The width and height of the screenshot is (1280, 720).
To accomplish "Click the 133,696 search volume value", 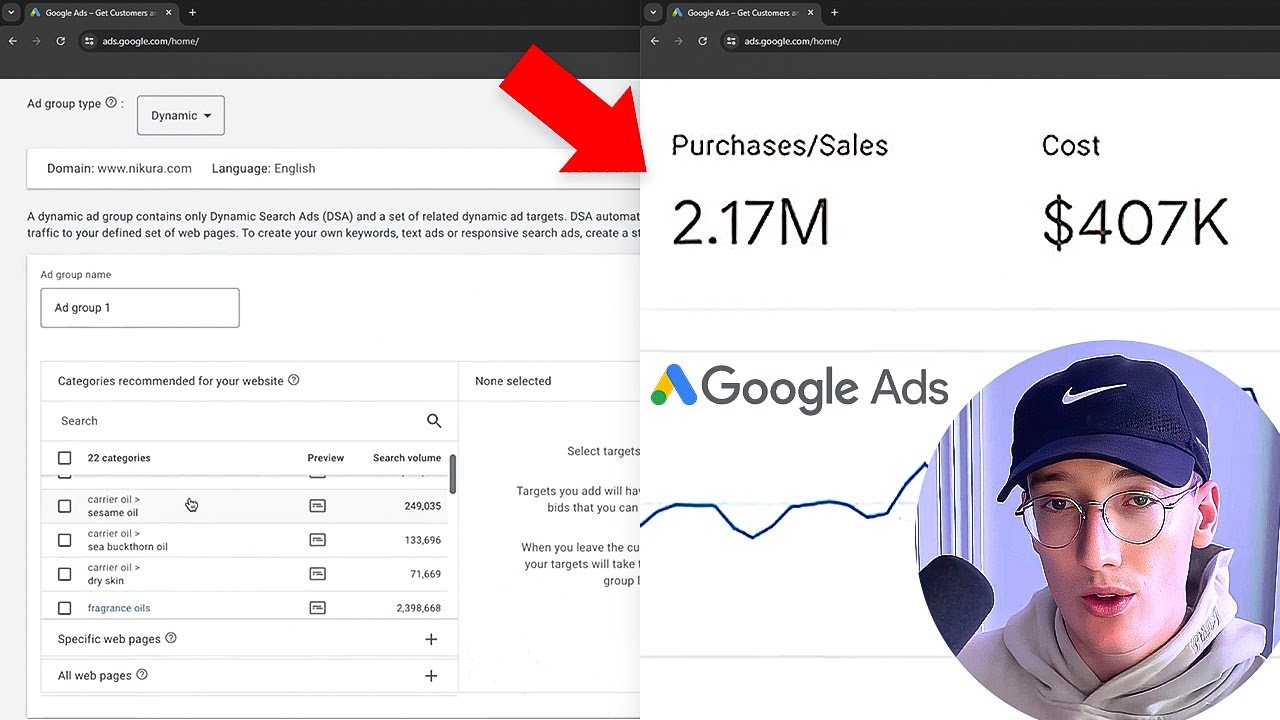I will click(x=423, y=540).
